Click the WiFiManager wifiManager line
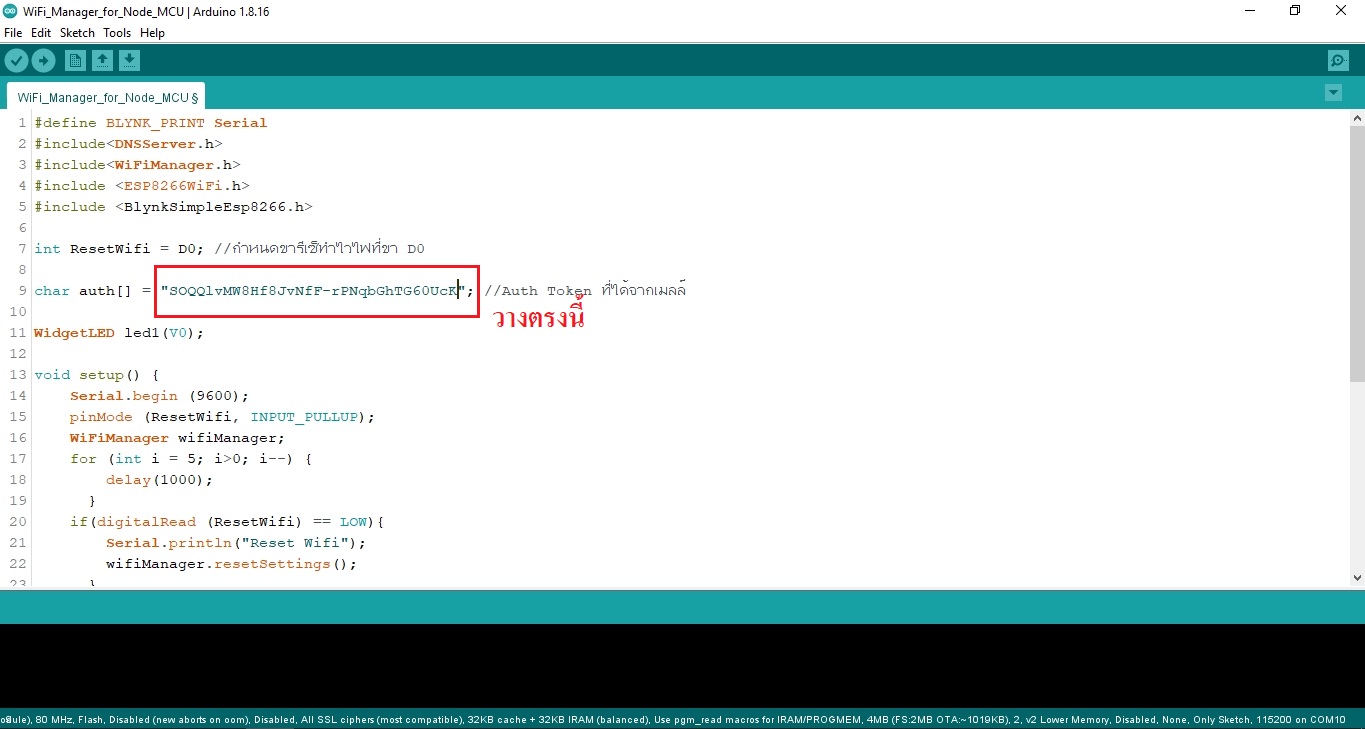 (177, 438)
